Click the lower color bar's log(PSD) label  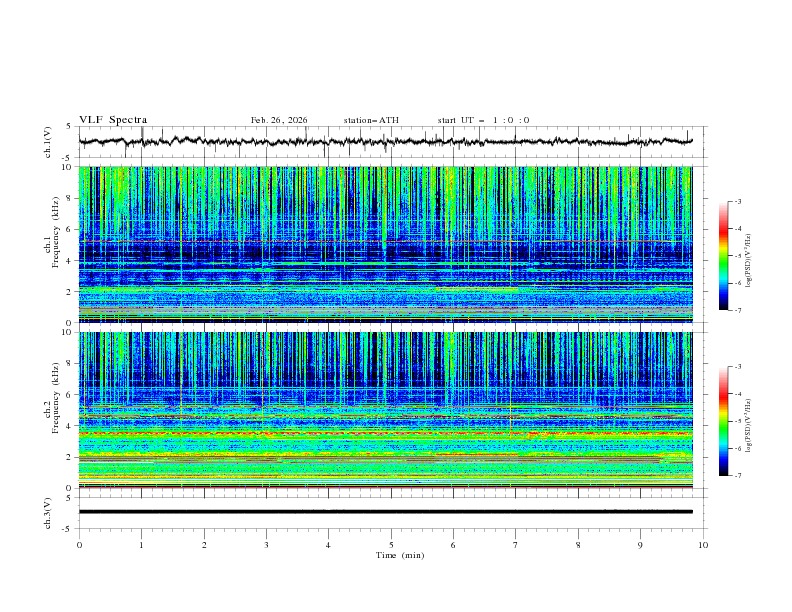[x=748, y=425]
